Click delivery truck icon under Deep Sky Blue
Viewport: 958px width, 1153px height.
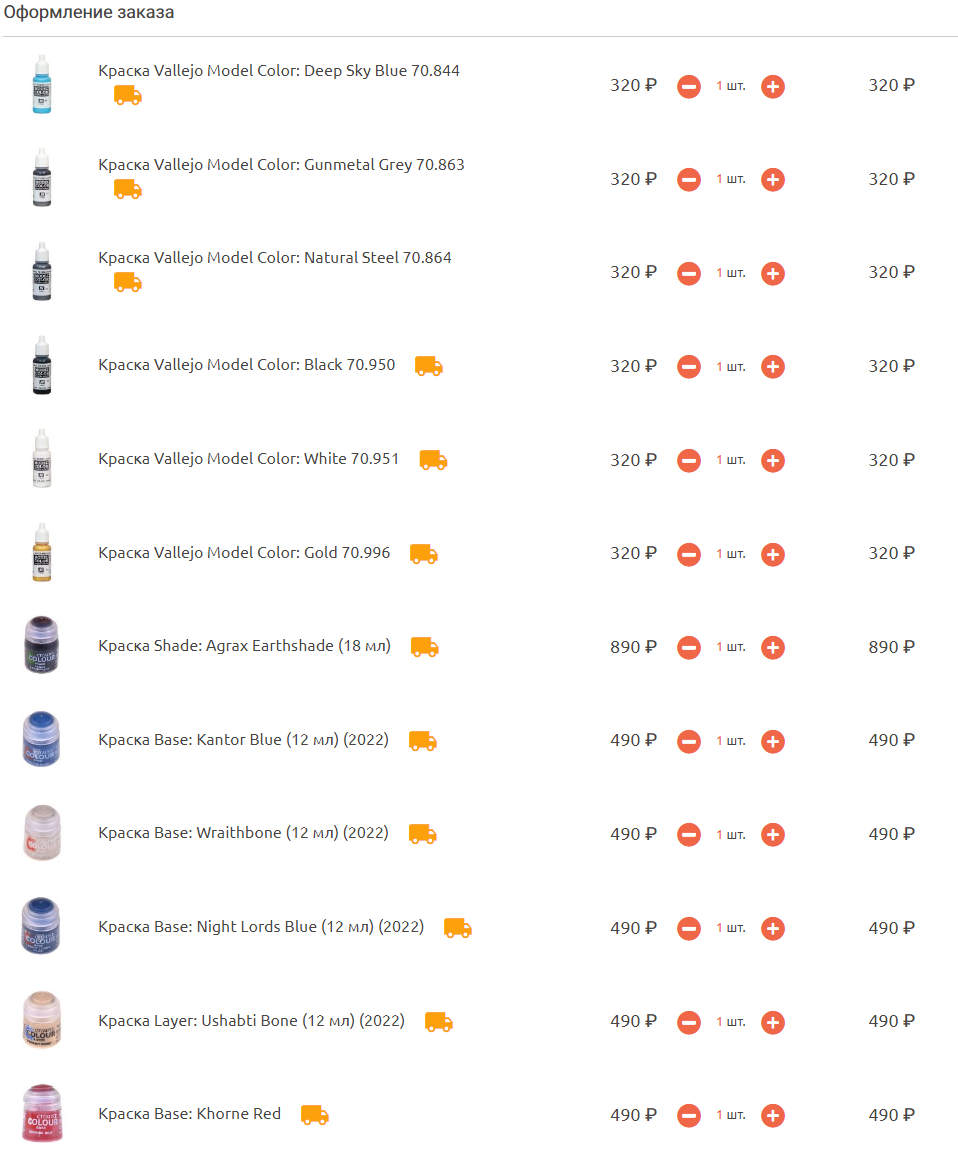tap(128, 96)
